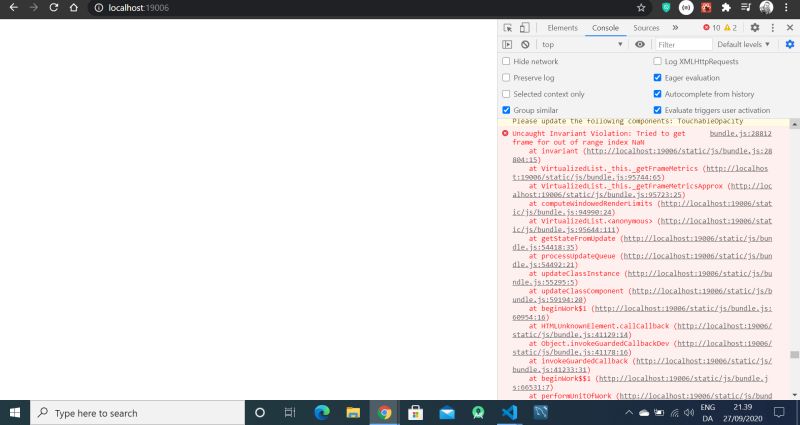Open the Default levels dropdown
The image size is (800, 425).
coord(743,44)
